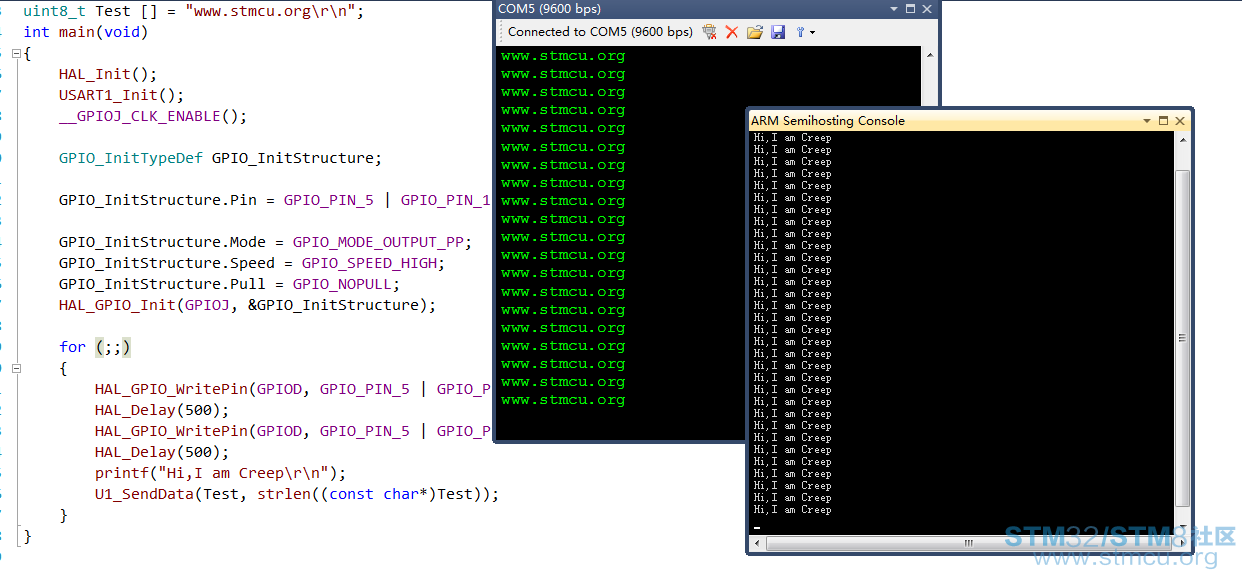Save COM5 output with the floppy disk icon
This screenshot has height=582, width=1242.
click(x=778, y=32)
